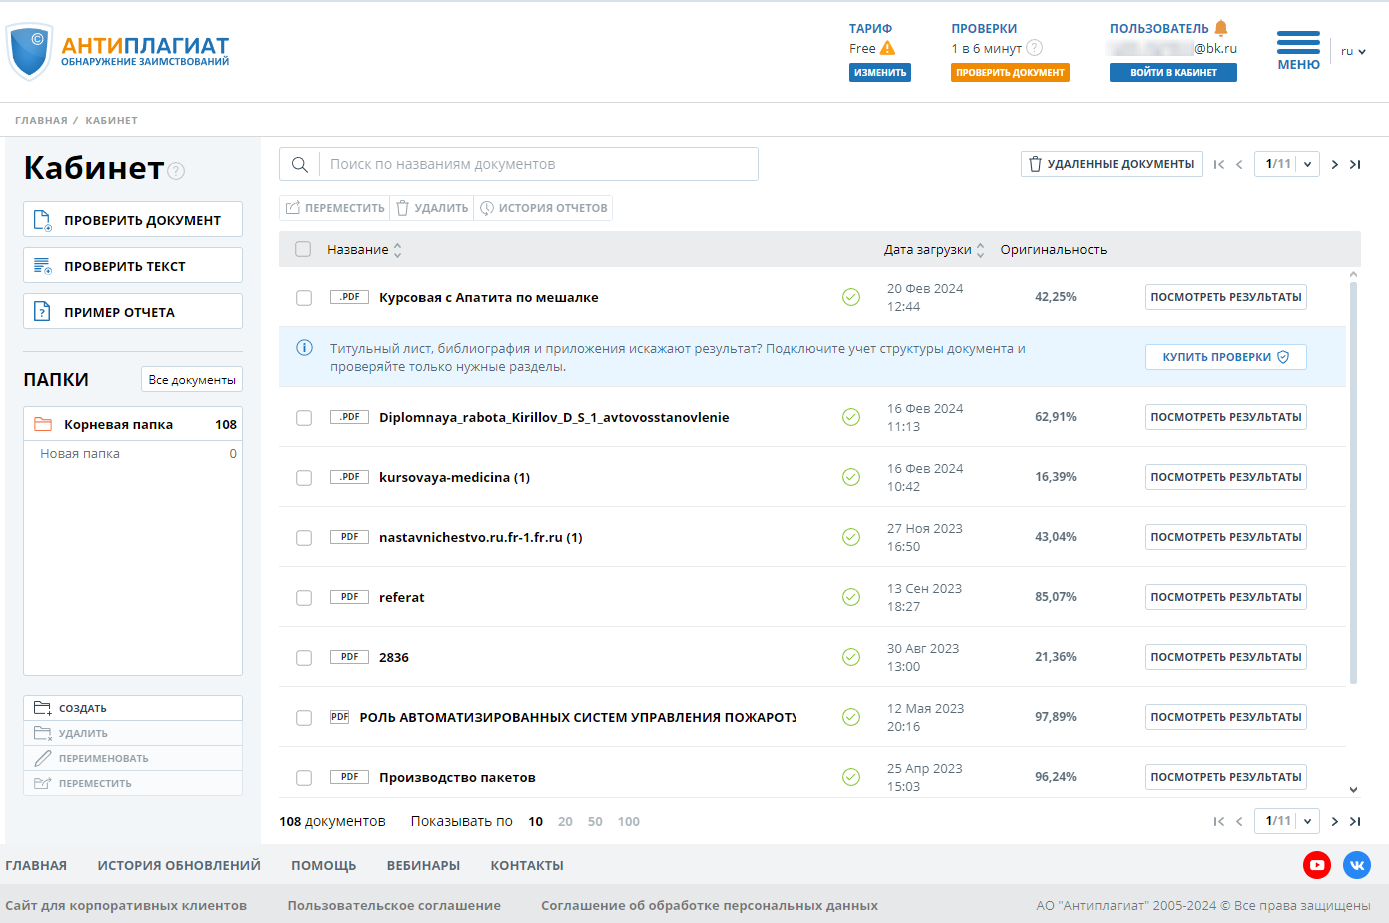Click the Кабинет help question icon
The width and height of the screenshot is (1389, 923).
pyautogui.click(x=176, y=171)
